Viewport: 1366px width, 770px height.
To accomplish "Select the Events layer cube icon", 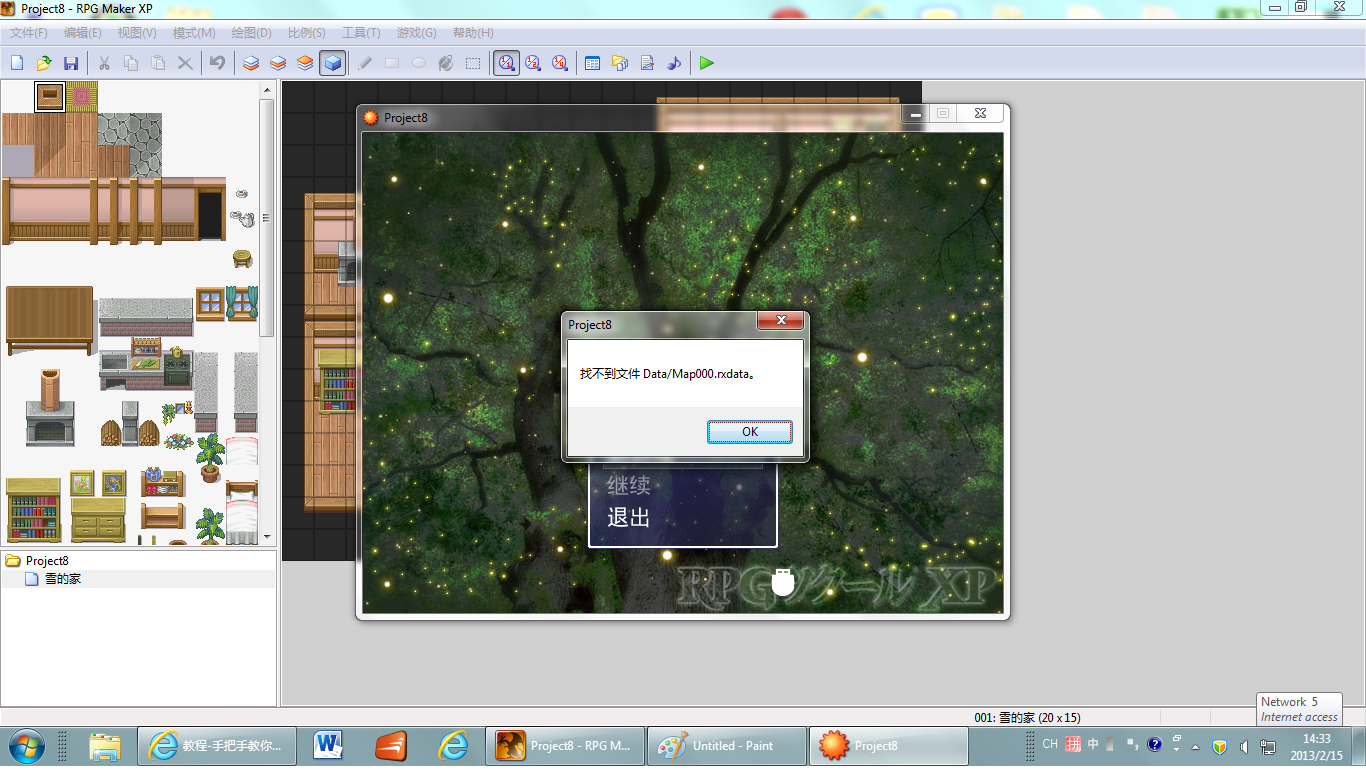I will (x=332, y=63).
